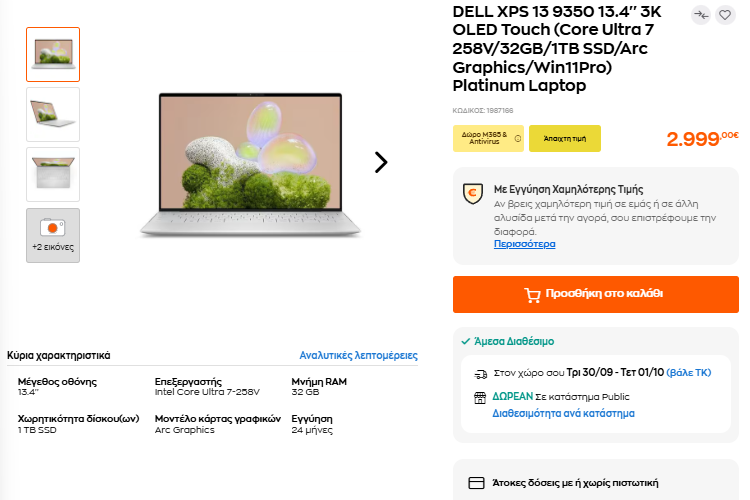Open 'Διαθεσιμότητα ανά κατάστημα' link
This screenshot has height=500, width=750.
click(563, 413)
